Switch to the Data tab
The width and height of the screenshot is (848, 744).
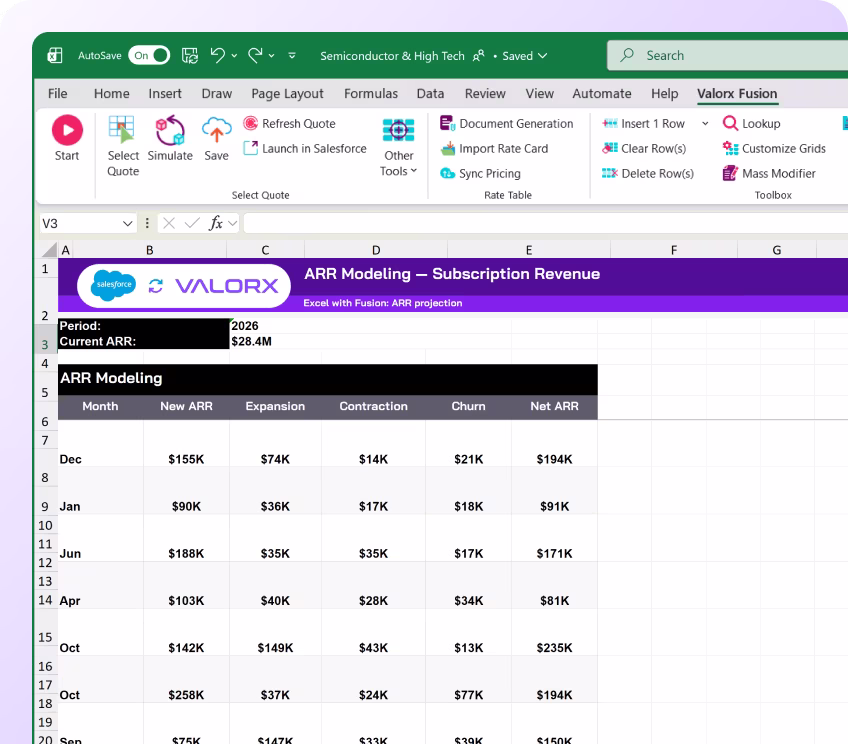point(430,94)
